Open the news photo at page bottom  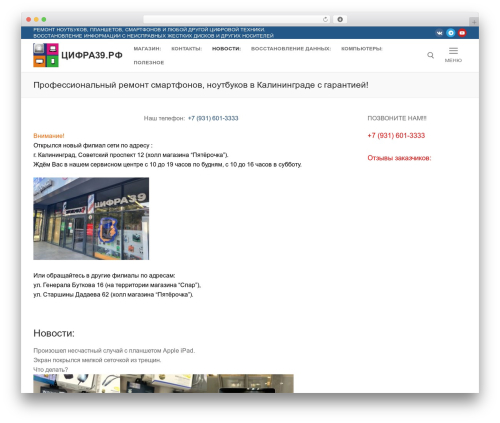[x=163, y=383]
